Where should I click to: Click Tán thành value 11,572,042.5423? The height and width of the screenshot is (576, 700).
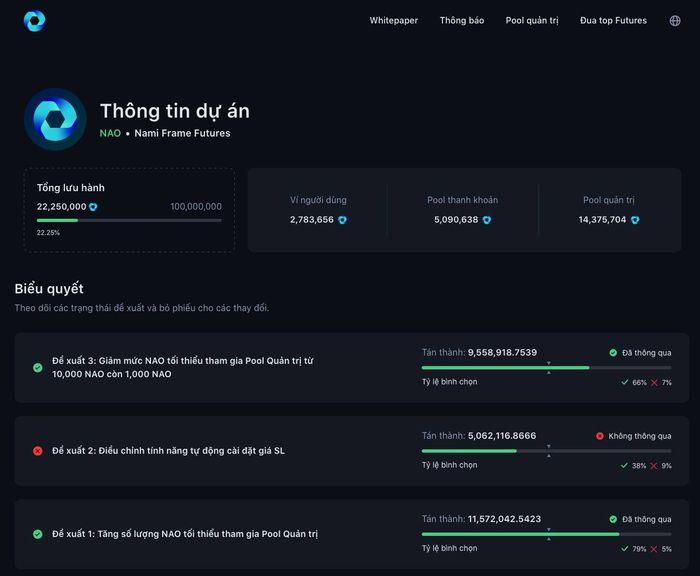coord(504,519)
